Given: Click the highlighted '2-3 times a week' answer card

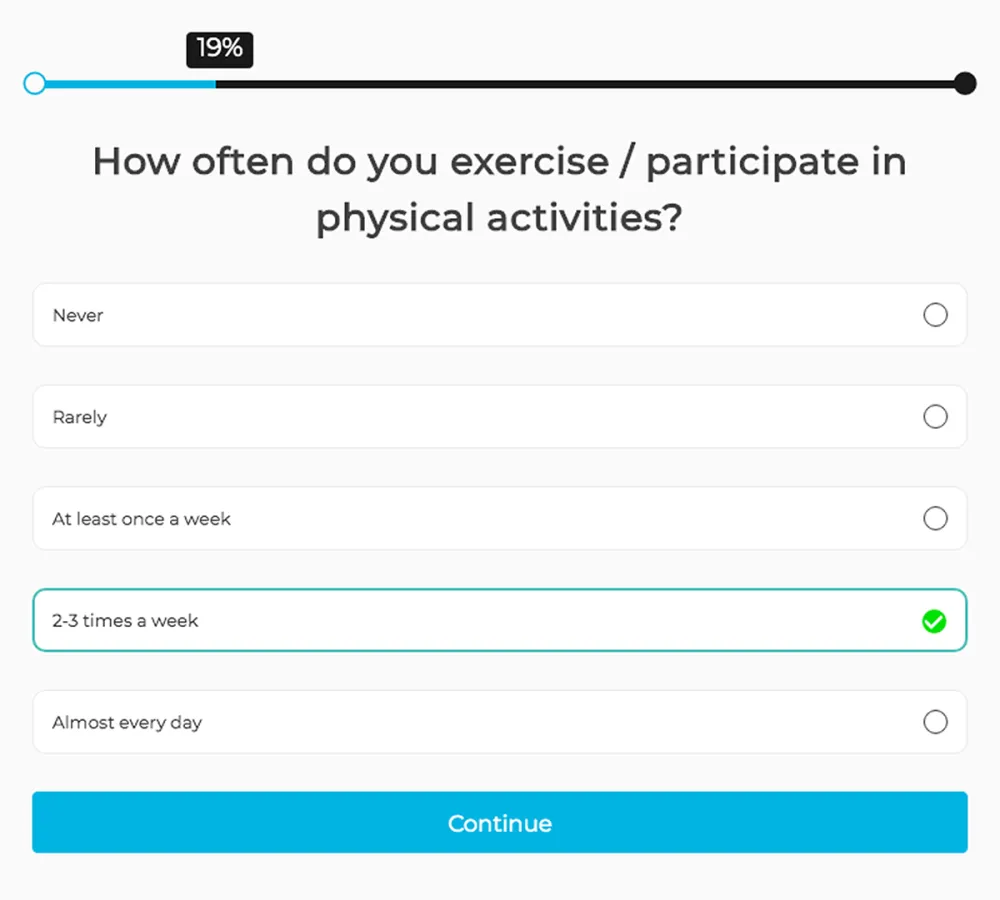Looking at the screenshot, I should [500, 622].
